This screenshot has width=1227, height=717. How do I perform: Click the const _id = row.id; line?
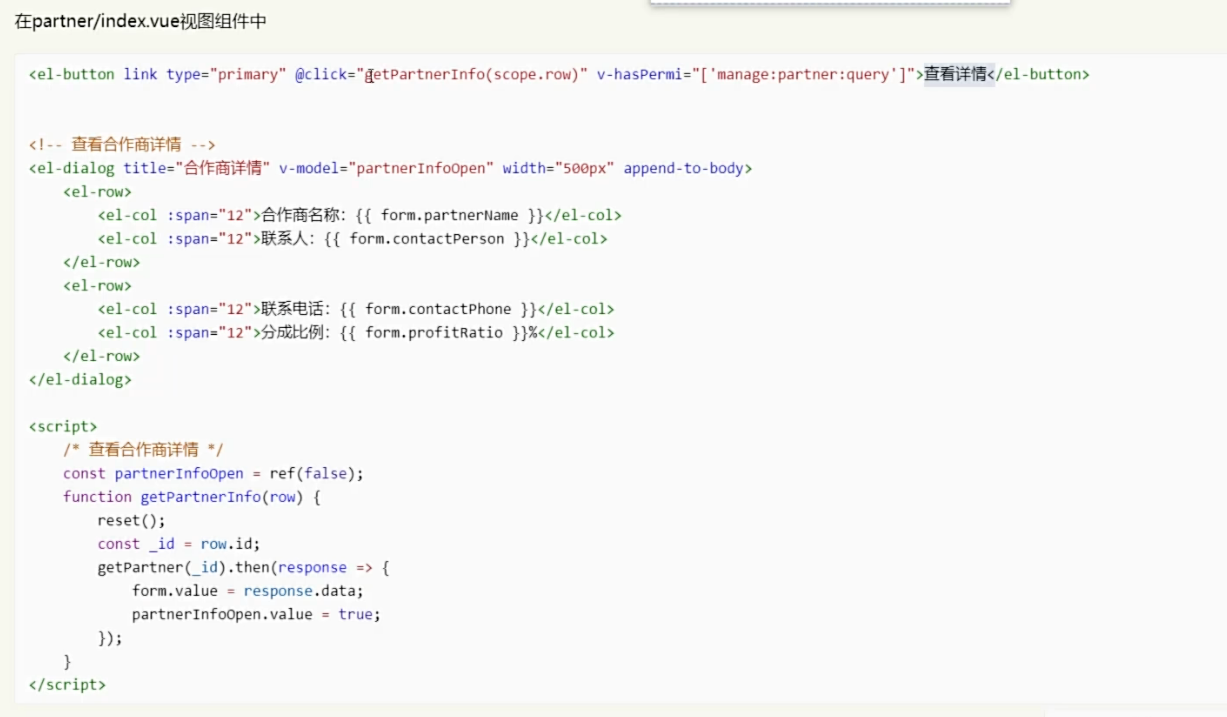[178, 544]
